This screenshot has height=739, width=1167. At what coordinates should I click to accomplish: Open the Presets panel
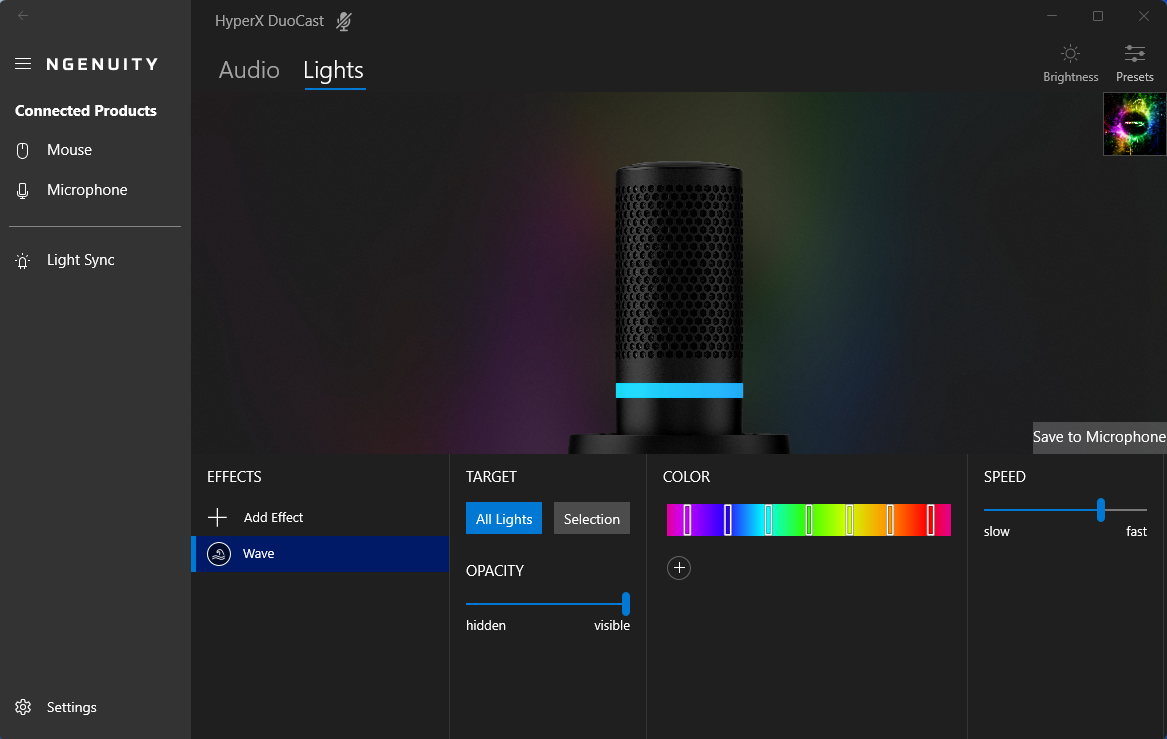(x=1134, y=62)
